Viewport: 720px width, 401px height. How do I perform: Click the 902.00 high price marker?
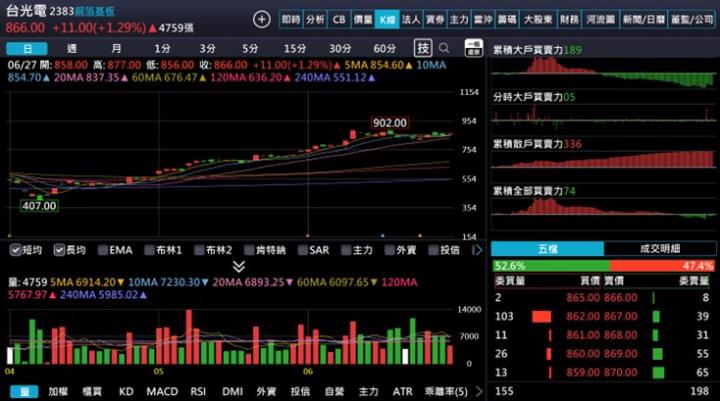pyautogui.click(x=389, y=123)
